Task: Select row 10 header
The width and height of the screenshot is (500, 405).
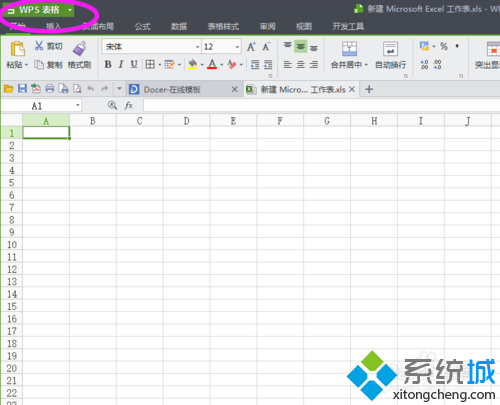Action: click(x=12, y=244)
